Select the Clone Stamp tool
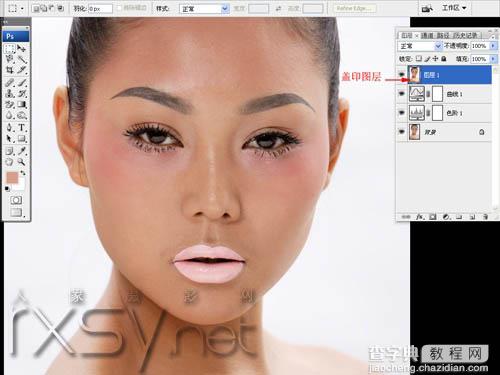 pos(10,93)
